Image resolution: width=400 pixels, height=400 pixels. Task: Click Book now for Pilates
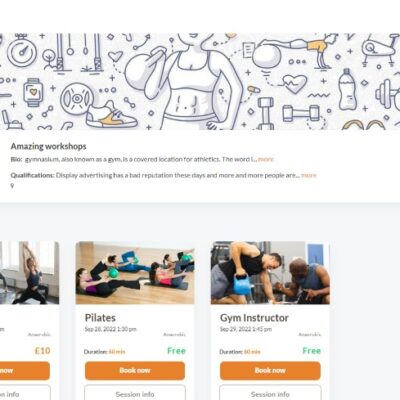135,371
